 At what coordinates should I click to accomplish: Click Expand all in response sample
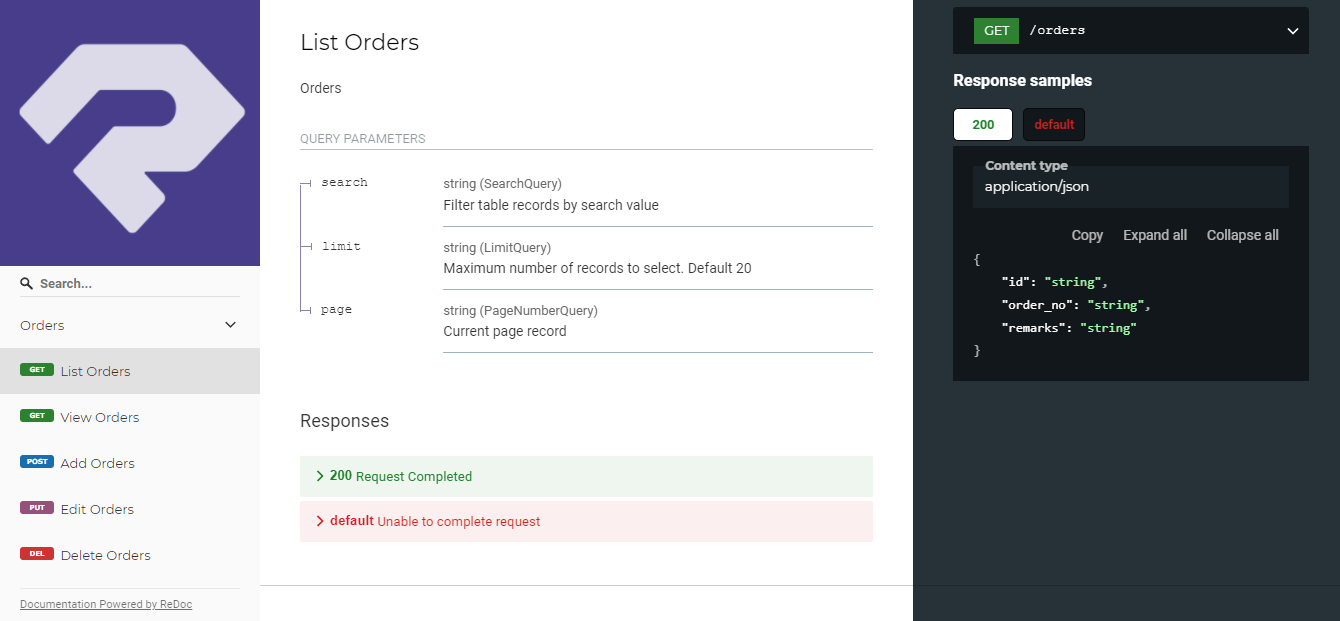pyautogui.click(x=1155, y=235)
